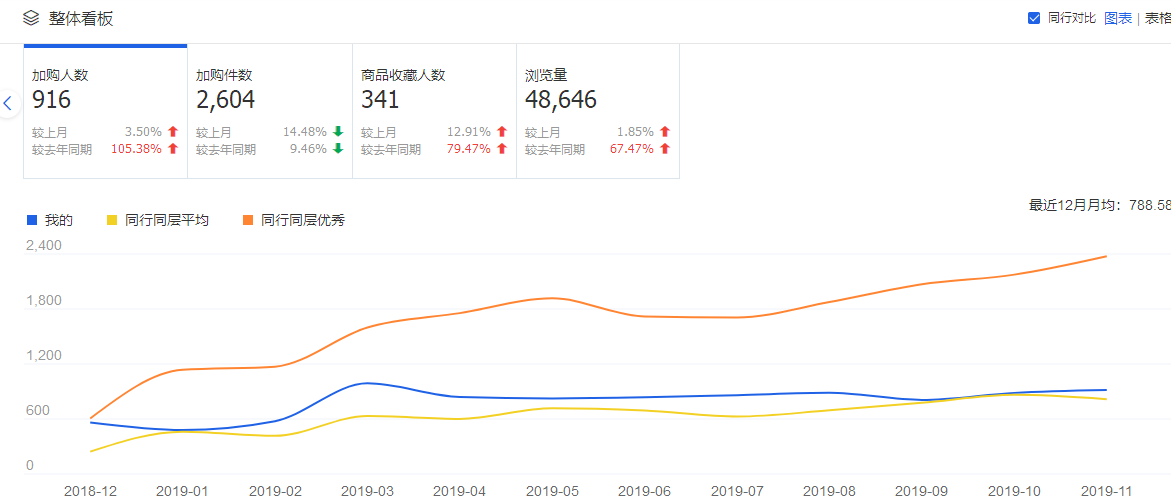Click the 整体看板 layers icon

[31, 18]
